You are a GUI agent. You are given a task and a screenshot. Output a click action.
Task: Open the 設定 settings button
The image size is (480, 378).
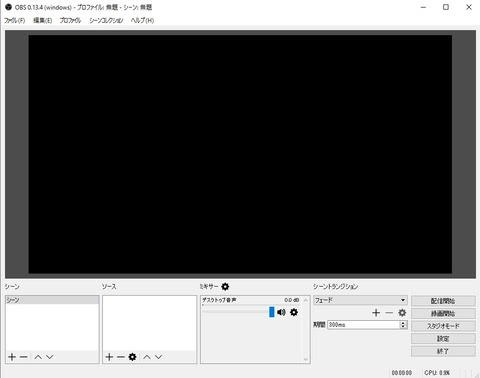pos(443,339)
